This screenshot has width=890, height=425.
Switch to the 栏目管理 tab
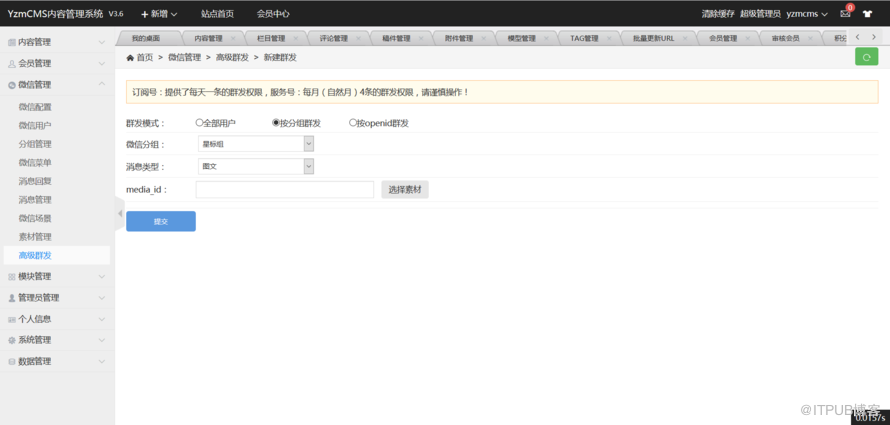(271, 39)
